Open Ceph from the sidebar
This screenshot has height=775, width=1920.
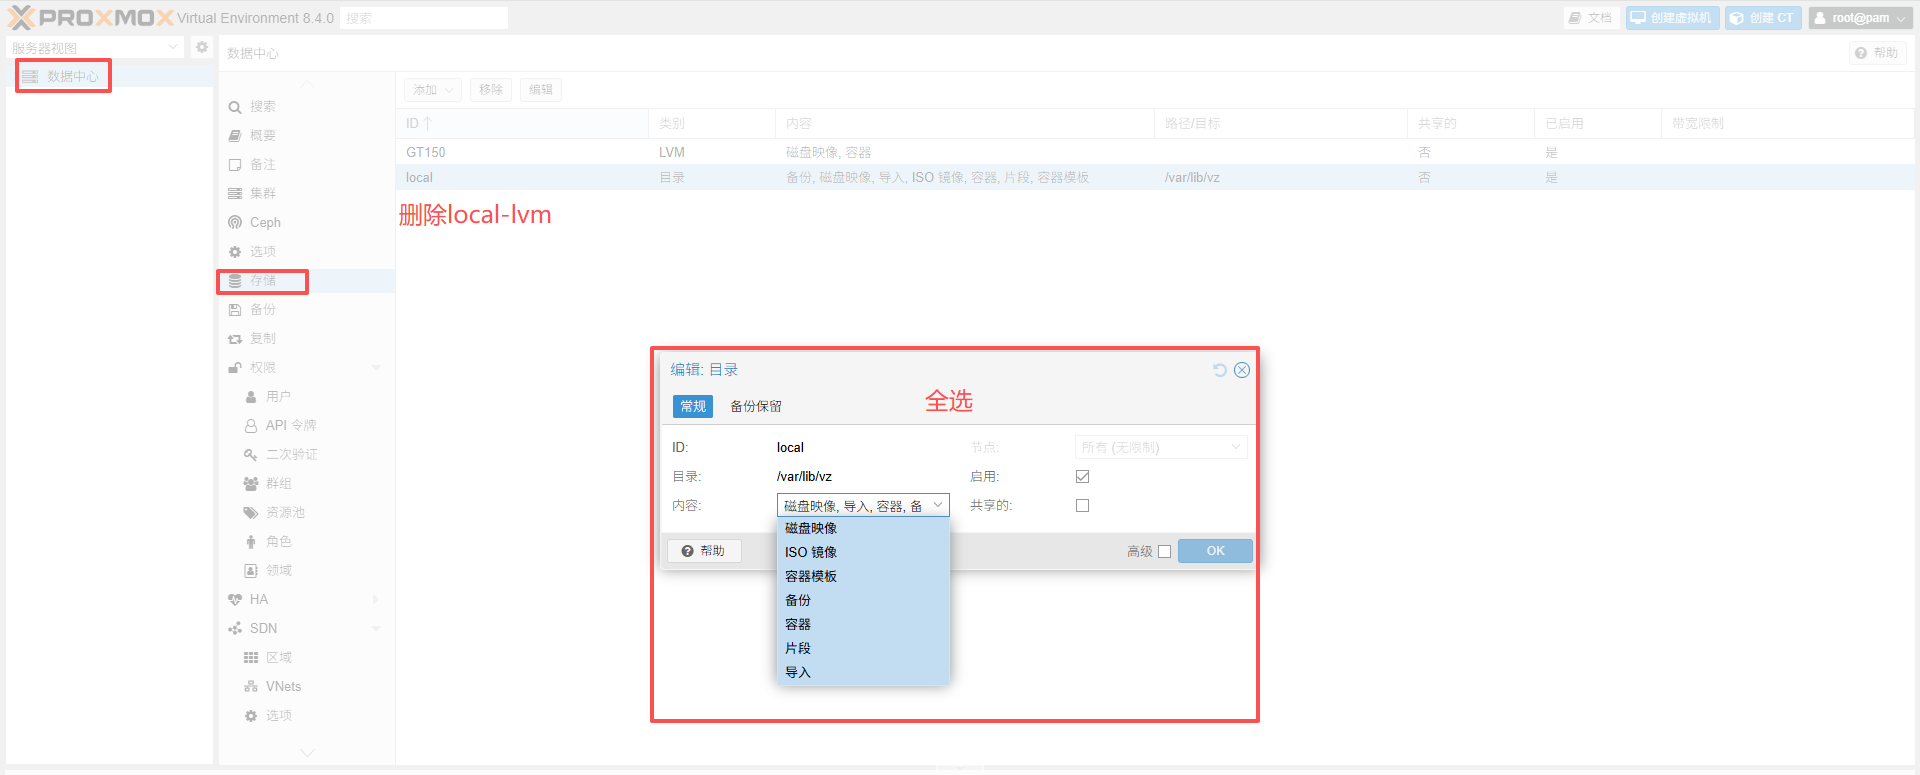point(265,222)
